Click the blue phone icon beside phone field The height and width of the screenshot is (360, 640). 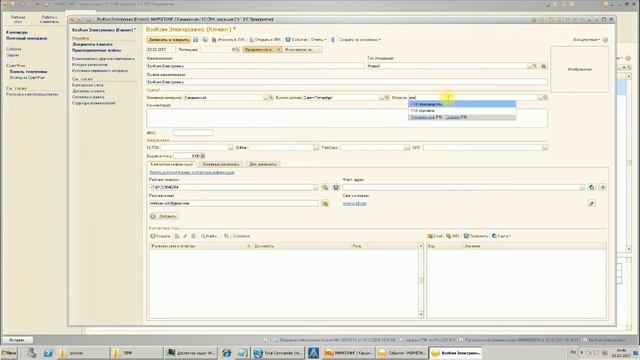(x=336, y=187)
